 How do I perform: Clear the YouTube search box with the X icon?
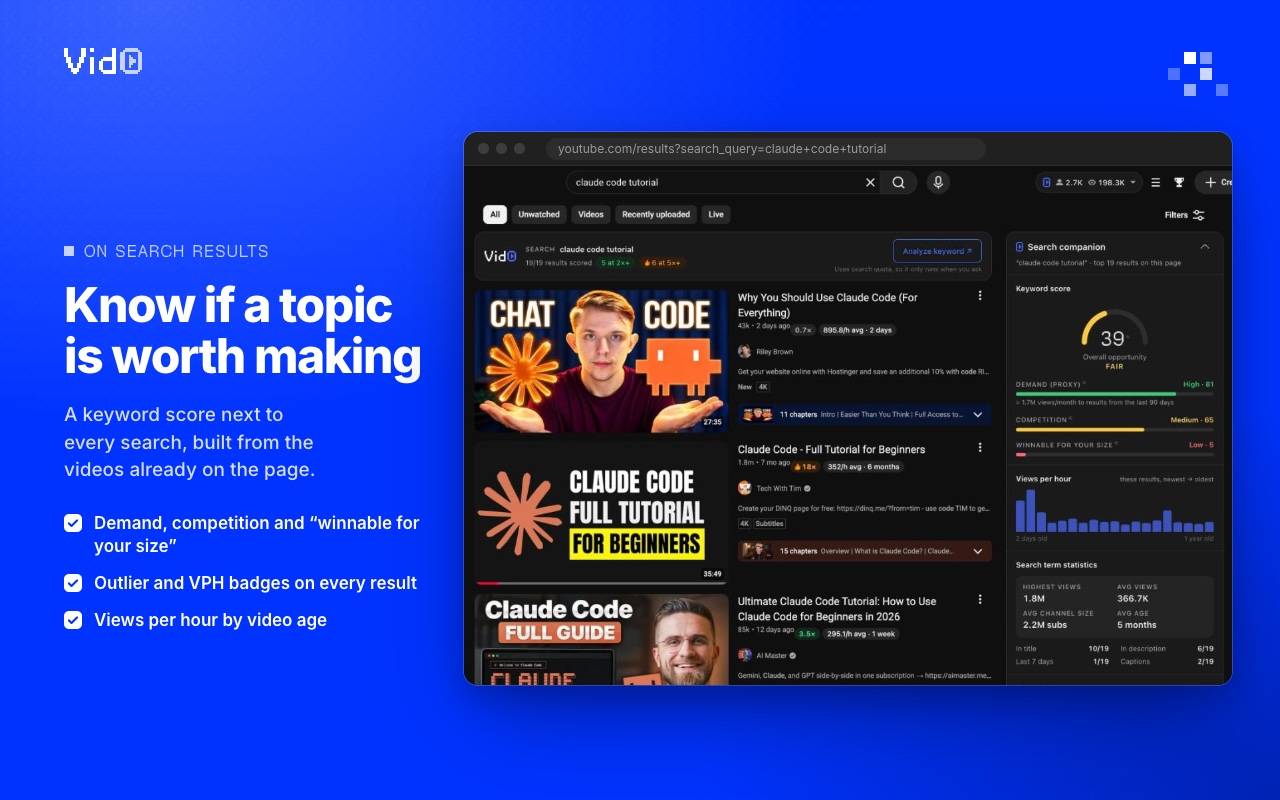pos(870,182)
